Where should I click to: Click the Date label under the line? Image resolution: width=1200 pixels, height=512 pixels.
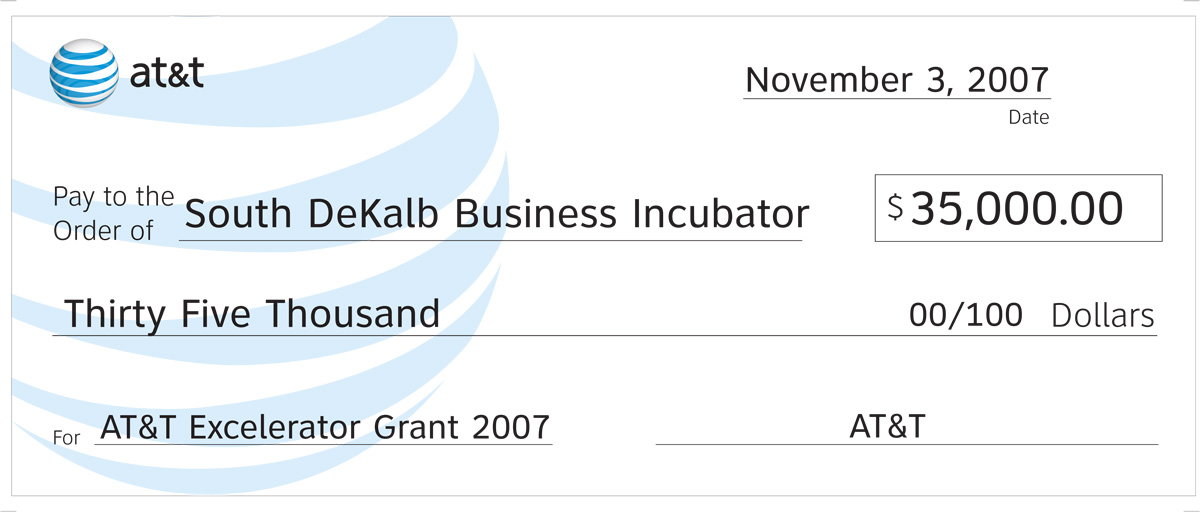(x=1028, y=118)
